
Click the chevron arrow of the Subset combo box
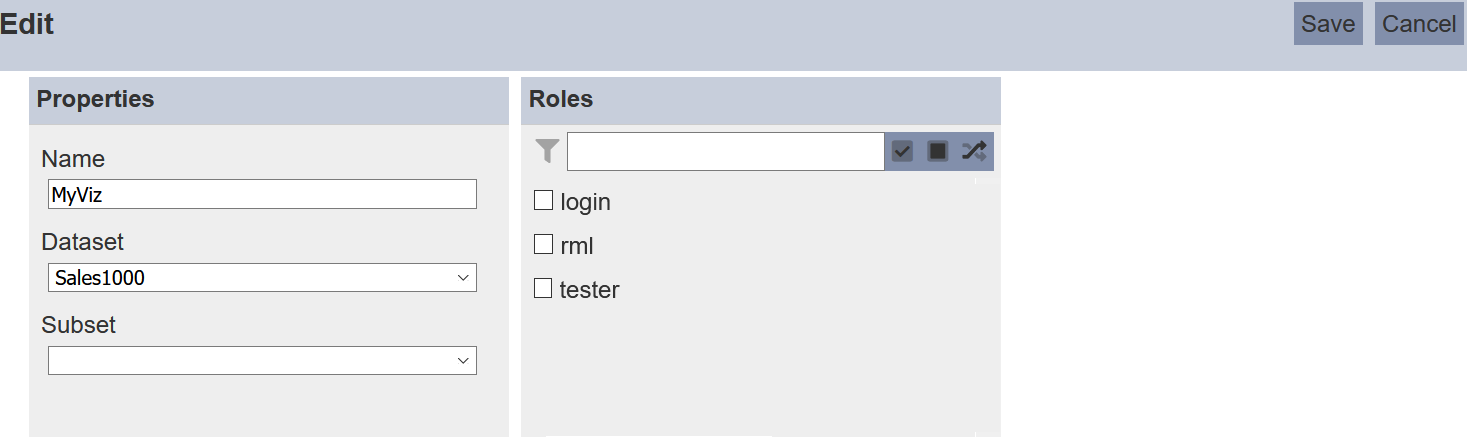(463, 360)
